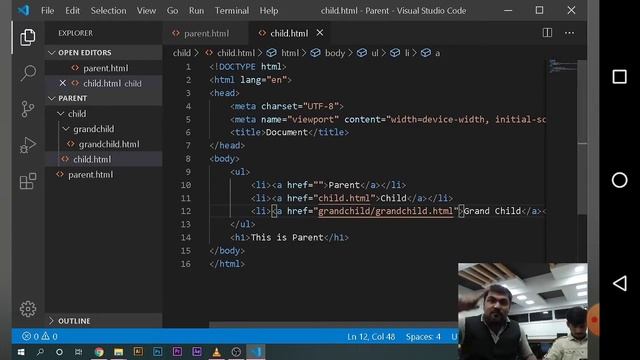Click the 'a' breadcrumb element
The height and width of the screenshot is (360, 640).
431,53
